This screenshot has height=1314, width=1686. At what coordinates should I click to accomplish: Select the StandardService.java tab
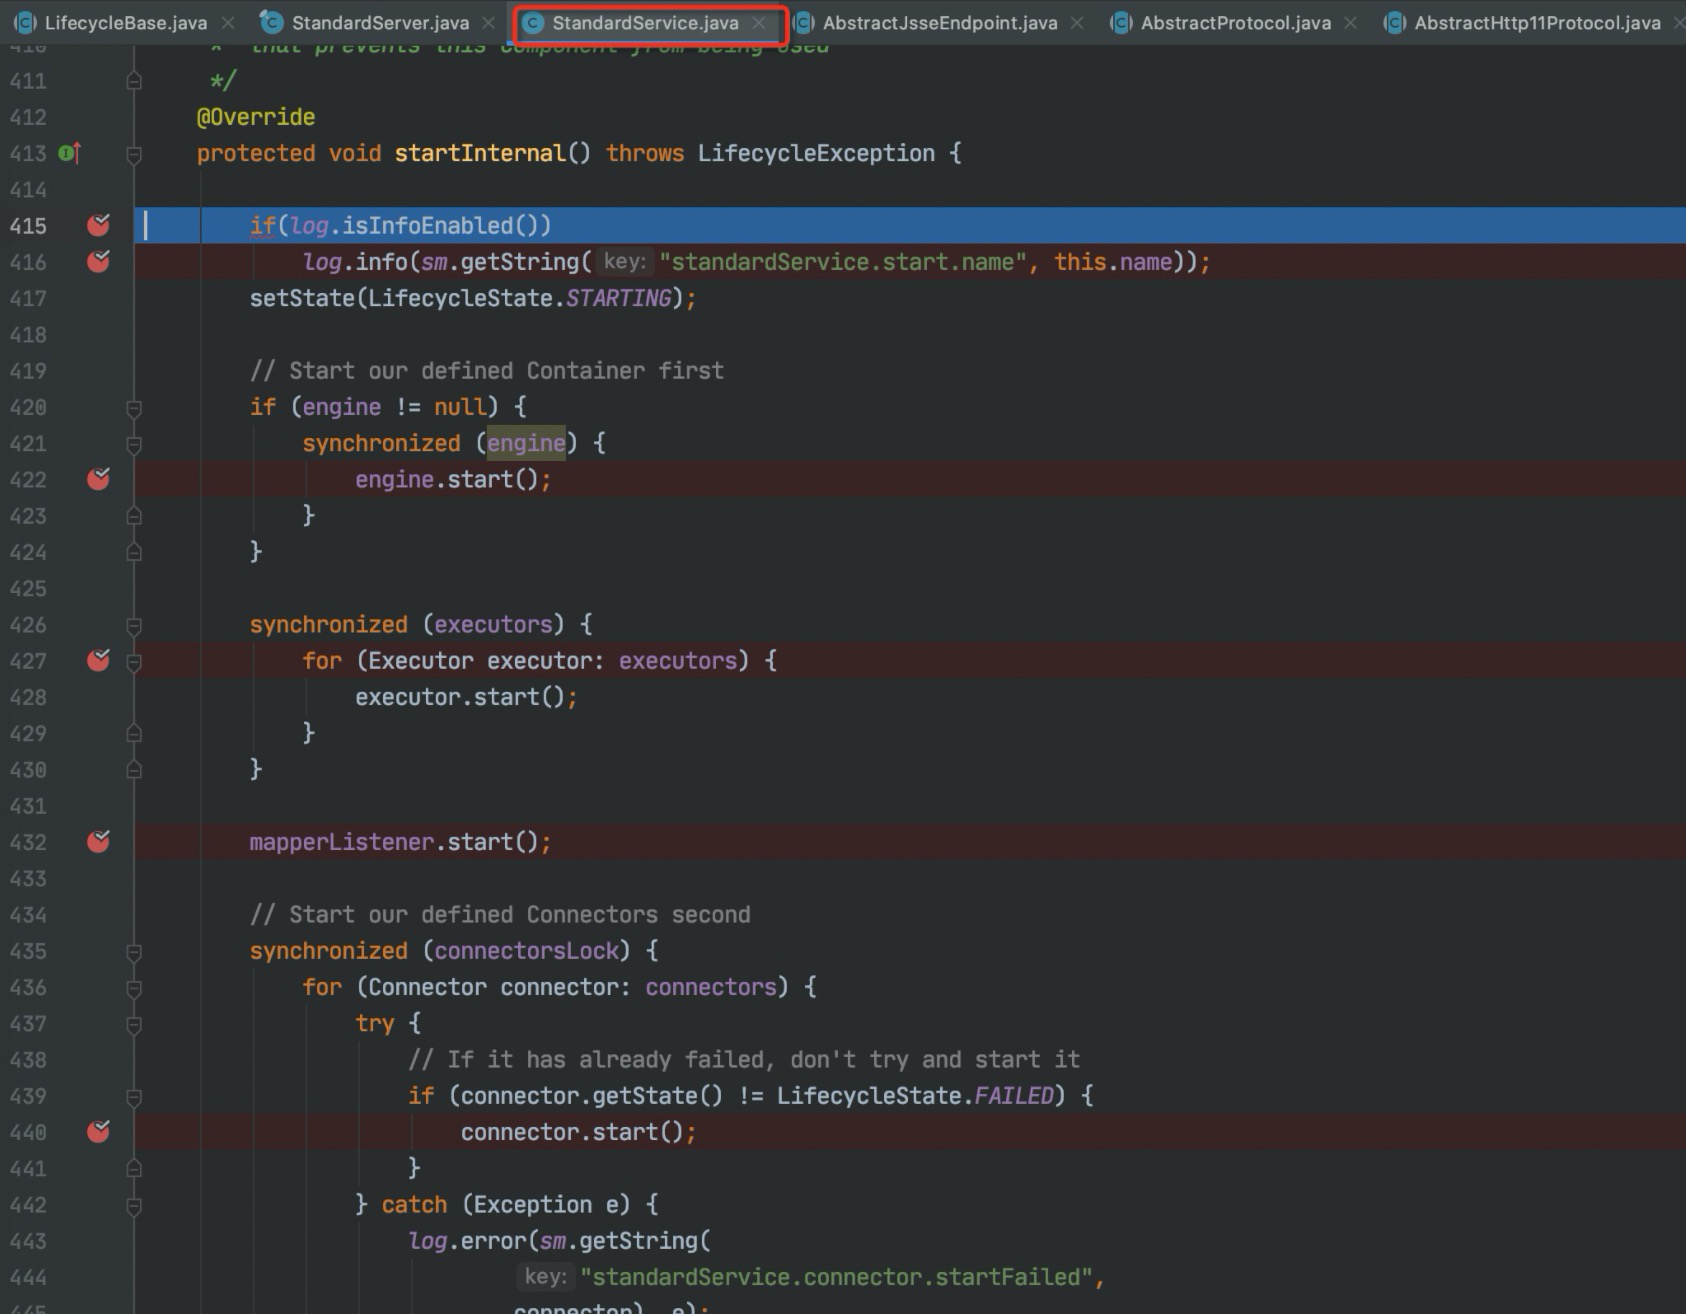point(645,22)
